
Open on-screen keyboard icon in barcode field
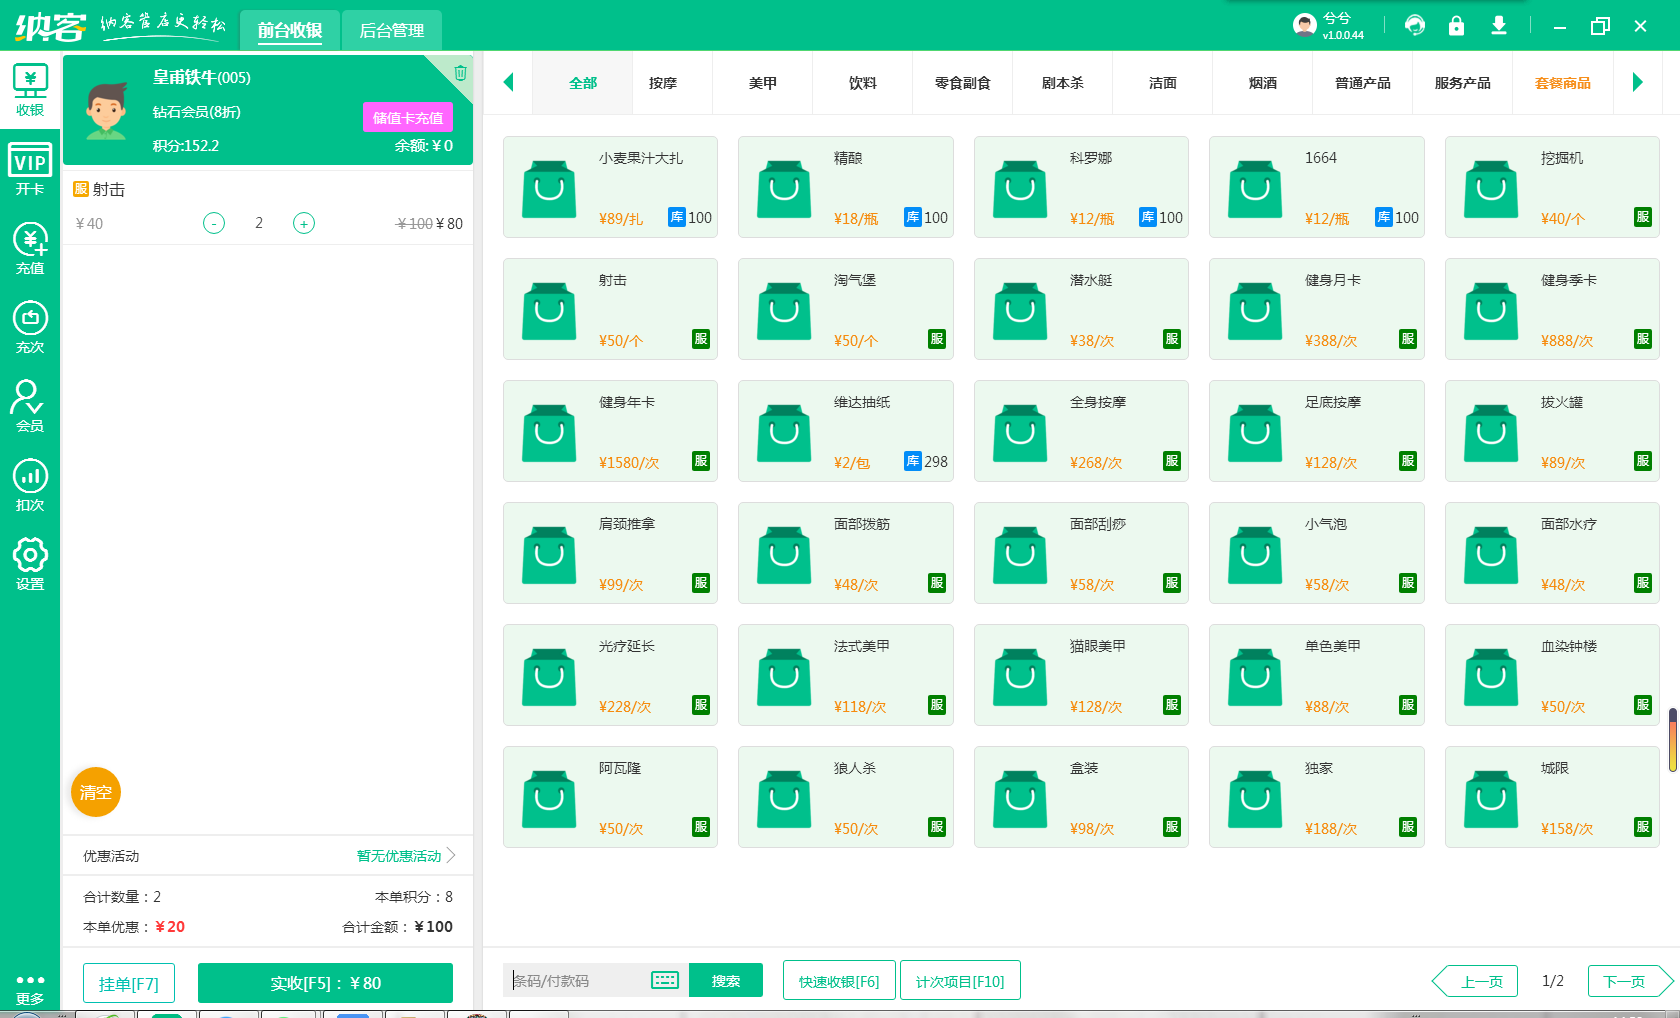(x=665, y=980)
